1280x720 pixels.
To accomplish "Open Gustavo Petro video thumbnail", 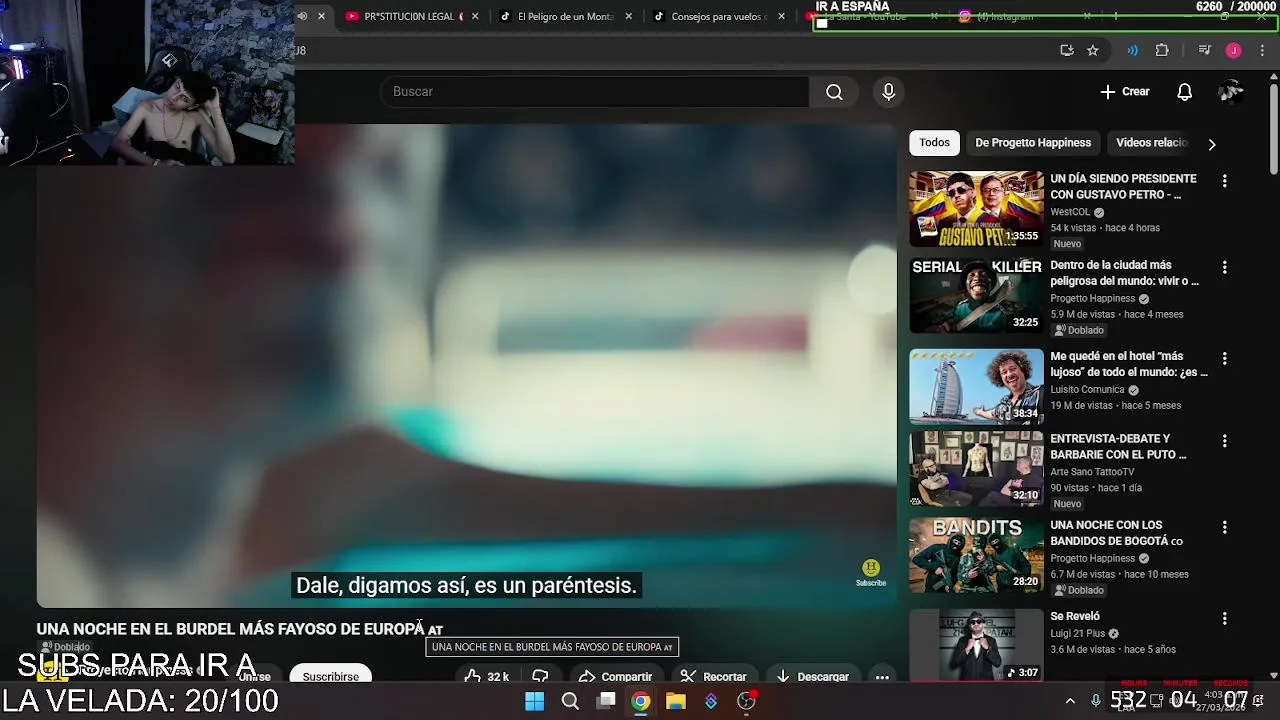I will click(x=976, y=209).
